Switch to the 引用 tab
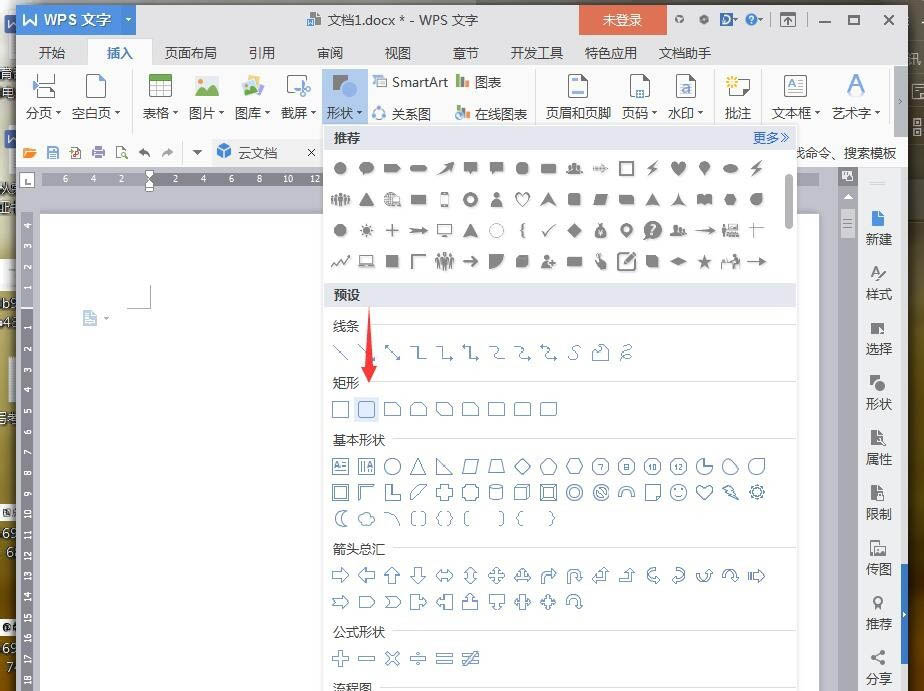The image size is (924, 691). pos(262,53)
